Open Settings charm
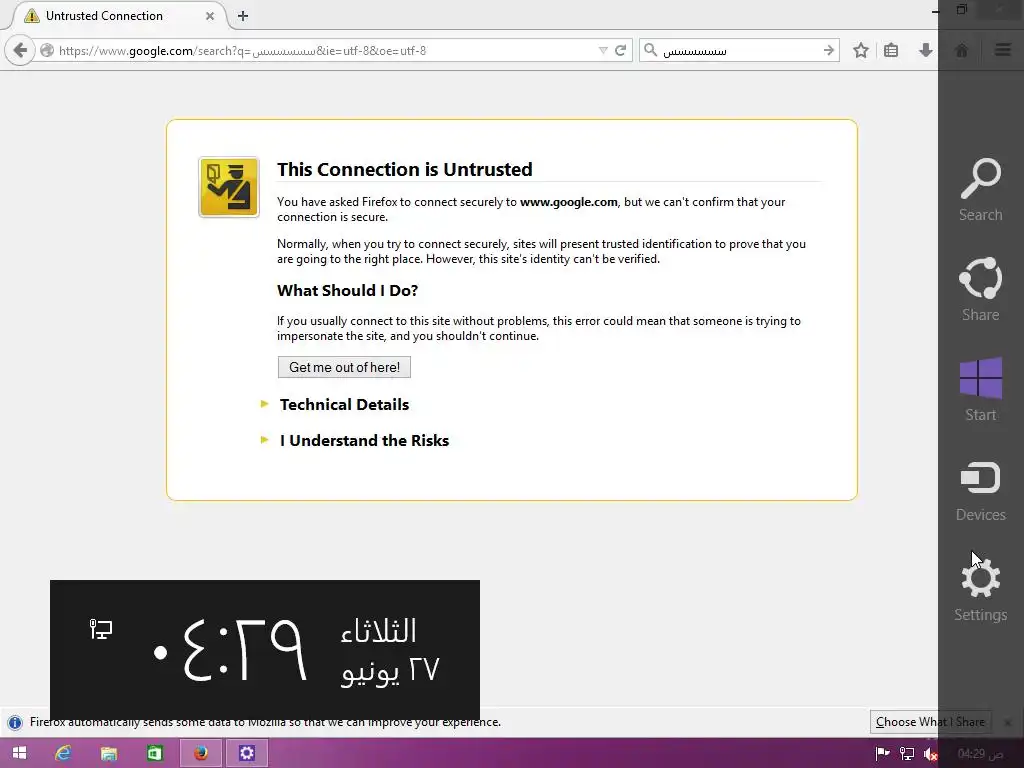Viewport: 1024px width, 768px height. 980,590
